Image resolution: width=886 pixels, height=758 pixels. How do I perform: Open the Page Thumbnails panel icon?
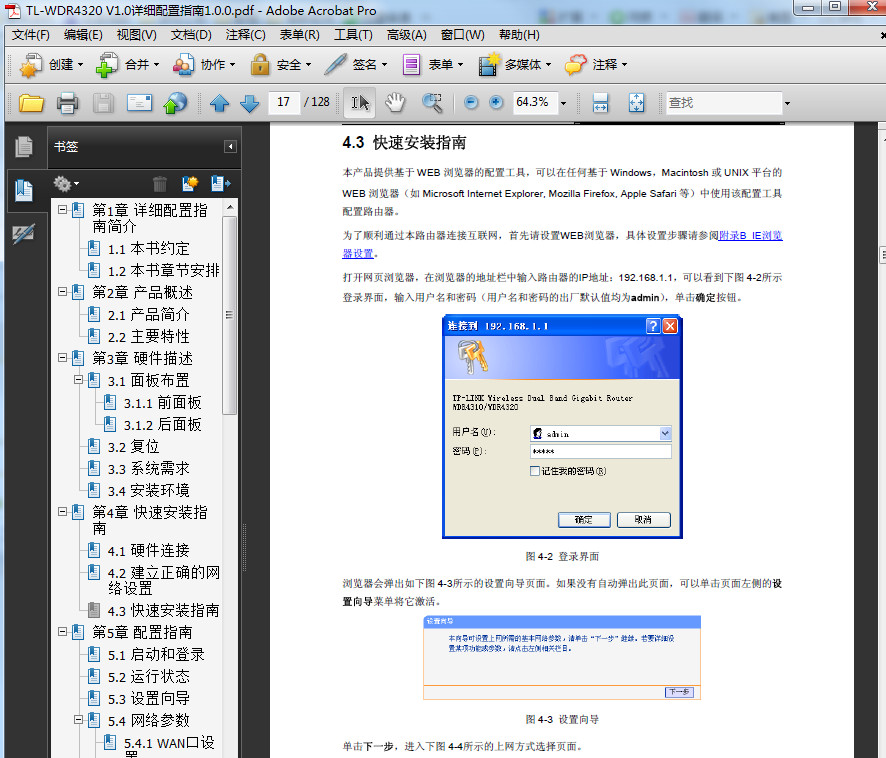(23, 146)
